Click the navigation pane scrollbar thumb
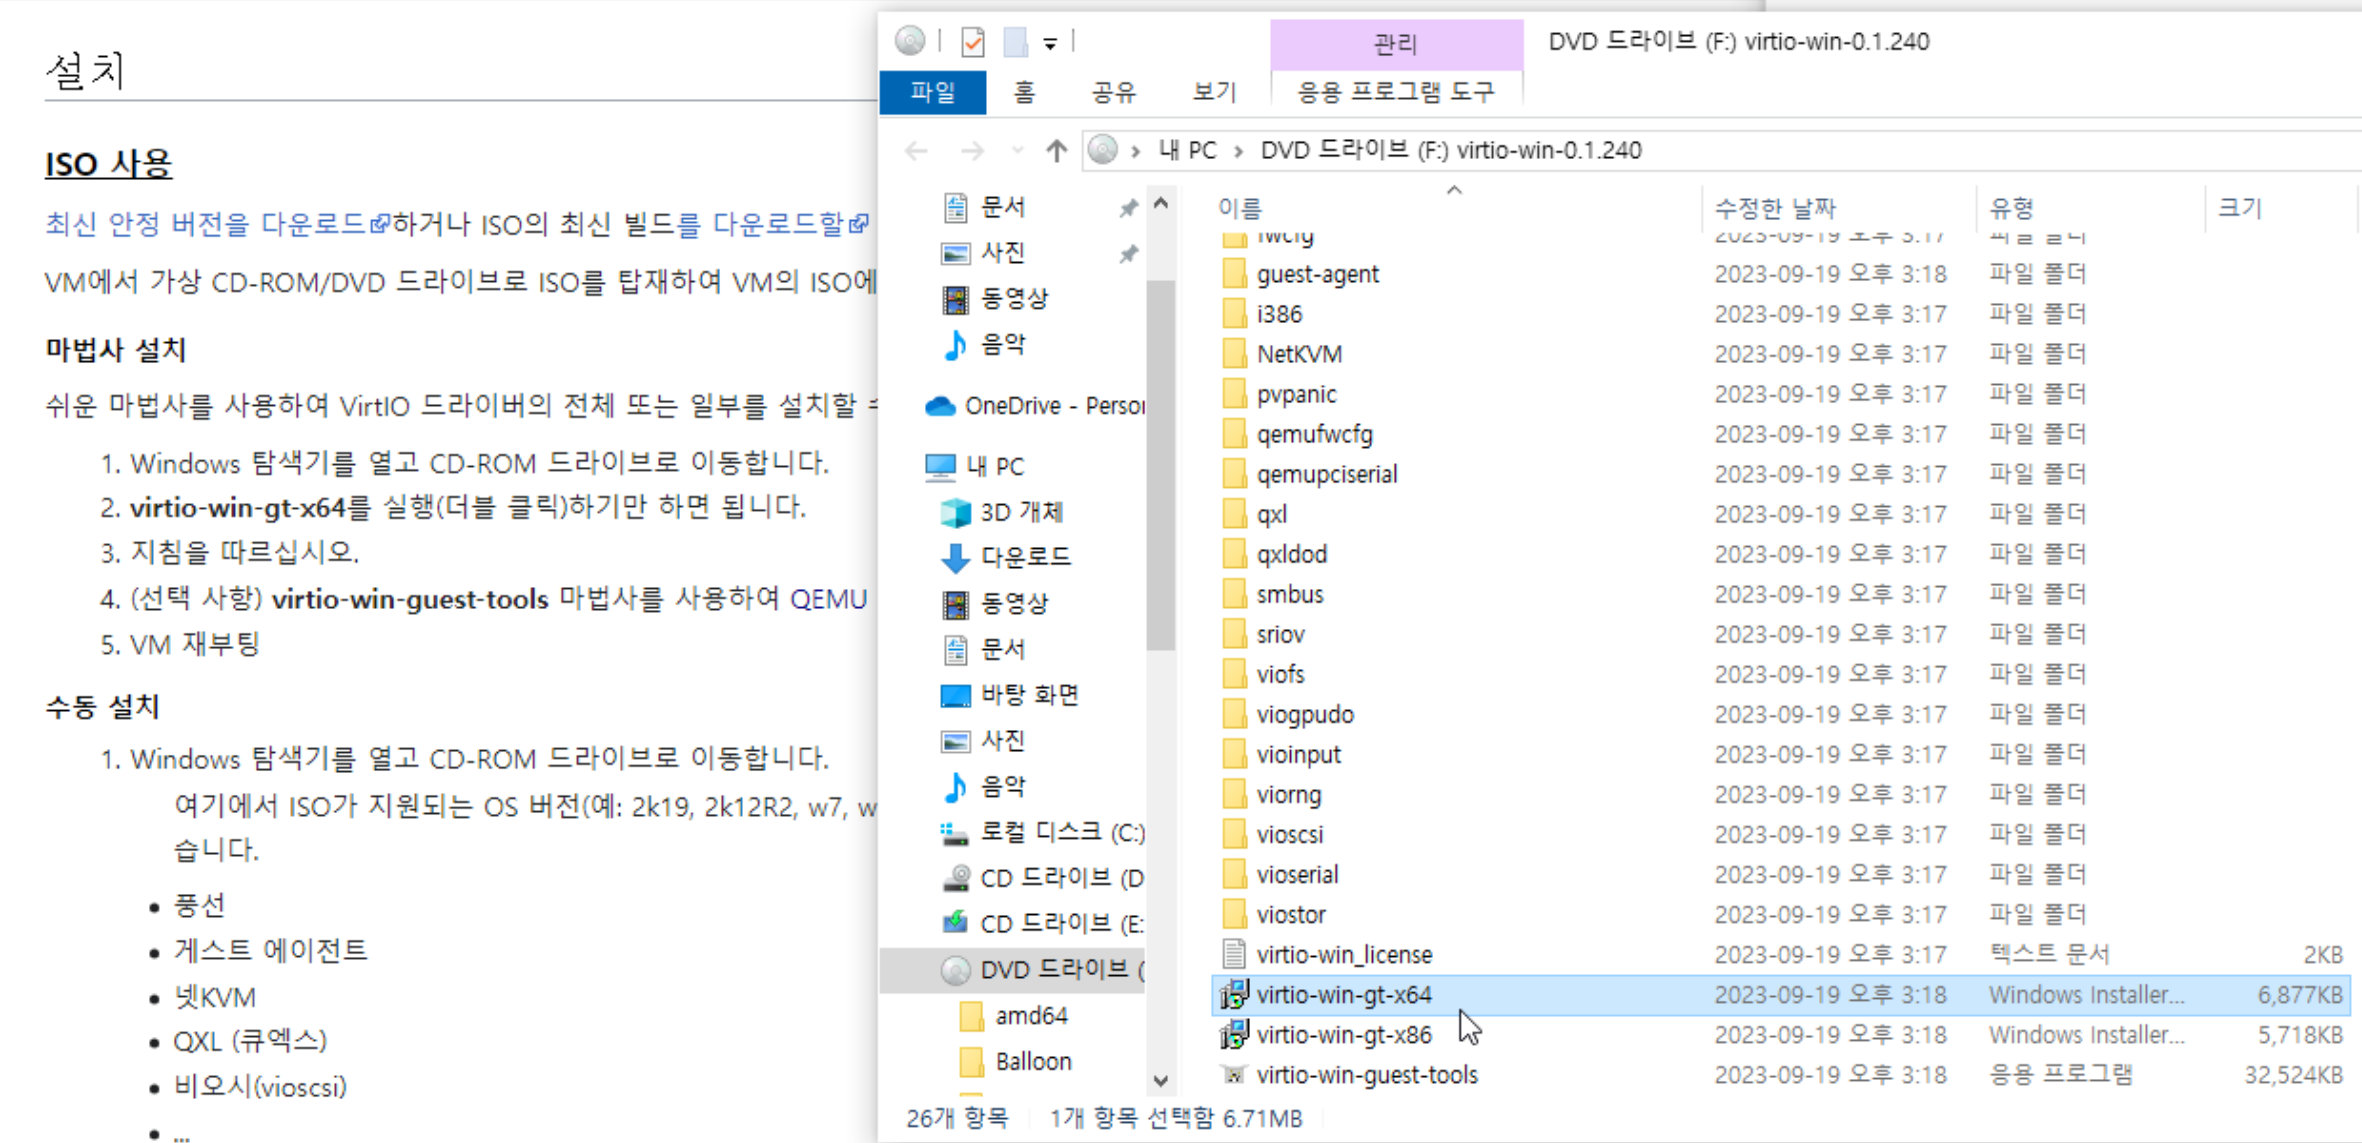Screen dimensions: 2362x1143 (x=1160, y=465)
